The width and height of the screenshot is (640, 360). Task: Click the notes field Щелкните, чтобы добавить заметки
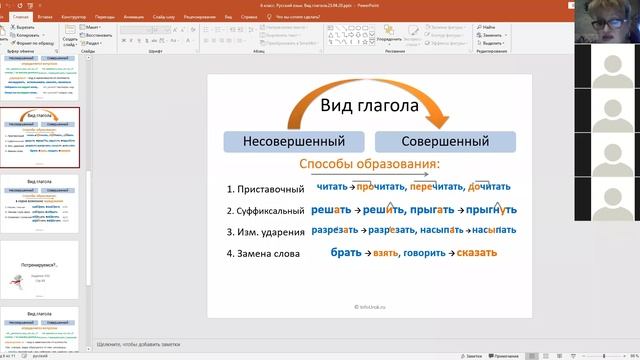[x=138, y=344]
